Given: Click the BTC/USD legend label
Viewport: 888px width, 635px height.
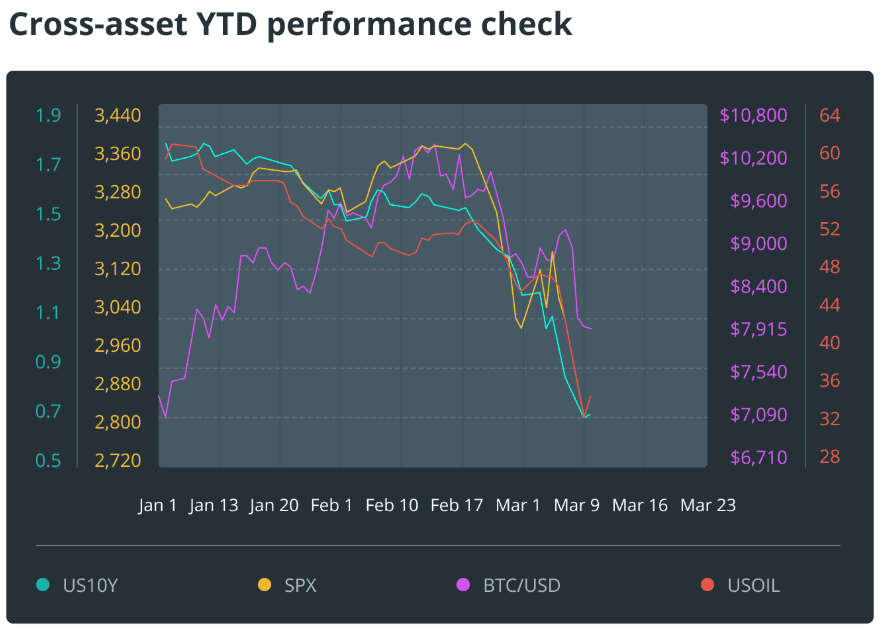Looking at the screenshot, I should pos(522,585).
